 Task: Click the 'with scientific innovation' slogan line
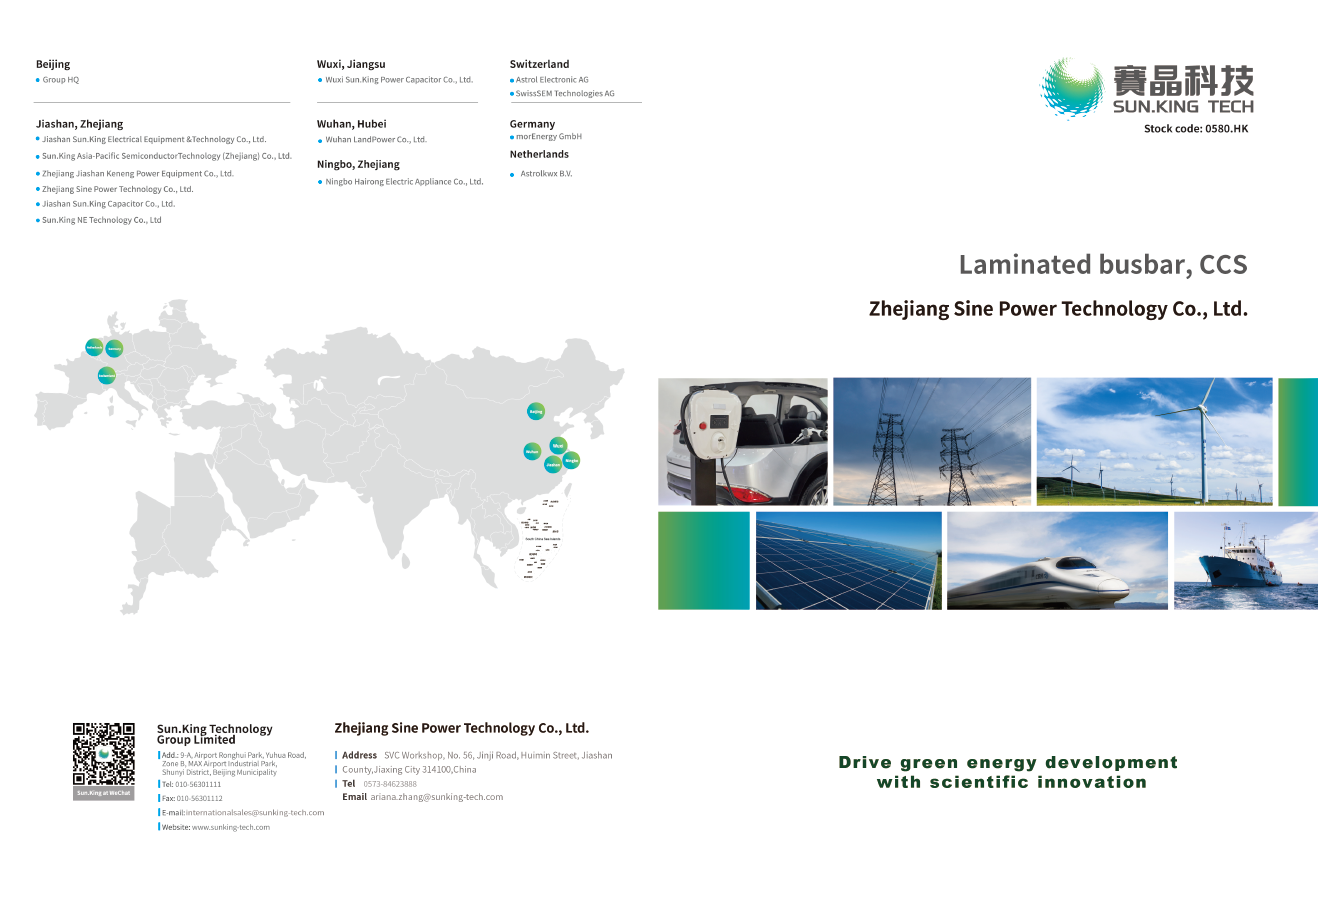click(1012, 783)
